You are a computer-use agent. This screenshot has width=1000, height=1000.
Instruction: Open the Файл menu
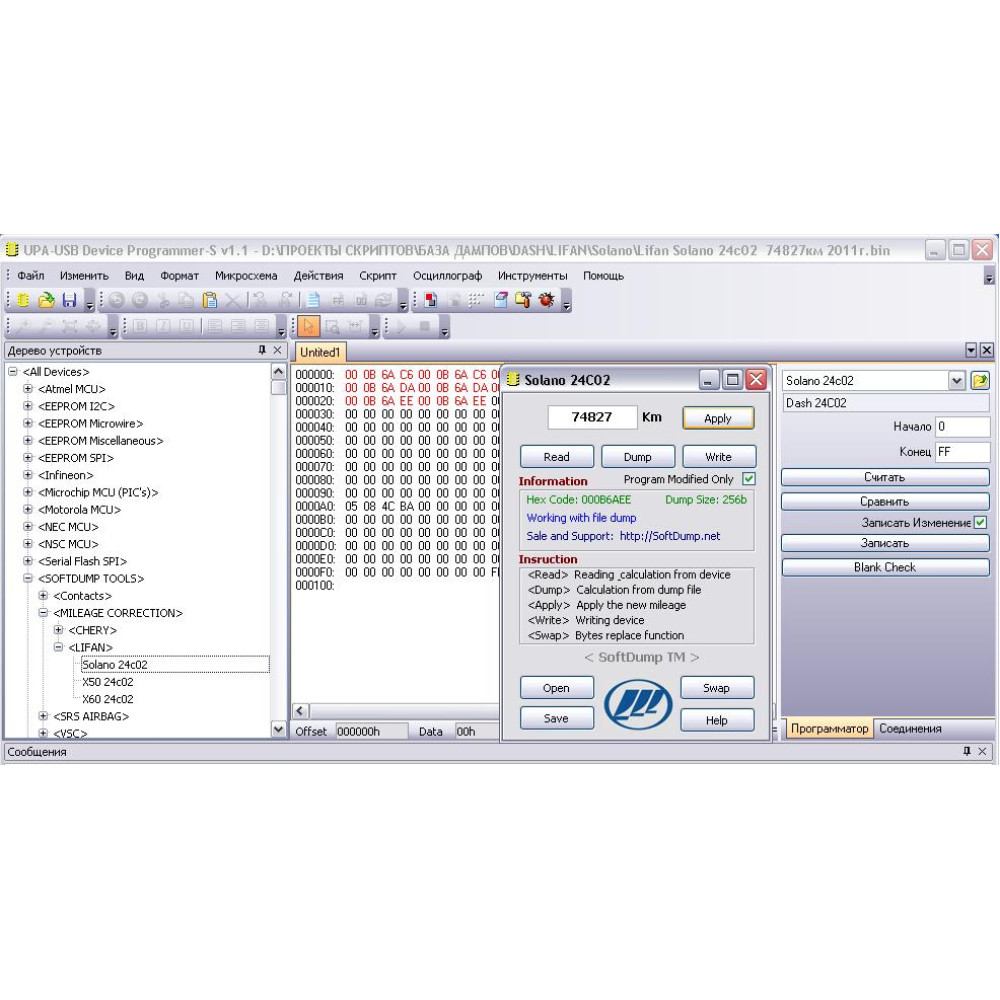tap(31, 276)
